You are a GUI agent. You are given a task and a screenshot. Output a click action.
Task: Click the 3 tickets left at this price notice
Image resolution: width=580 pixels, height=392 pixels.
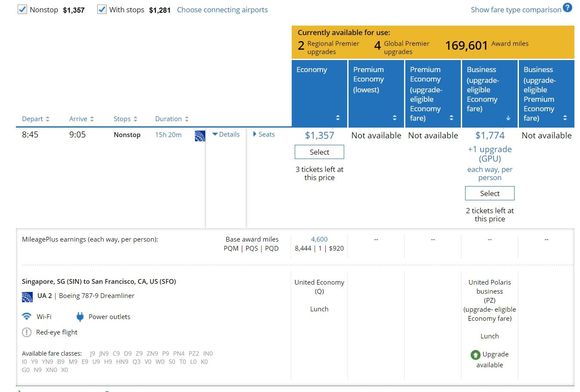pyautogui.click(x=319, y=173)
